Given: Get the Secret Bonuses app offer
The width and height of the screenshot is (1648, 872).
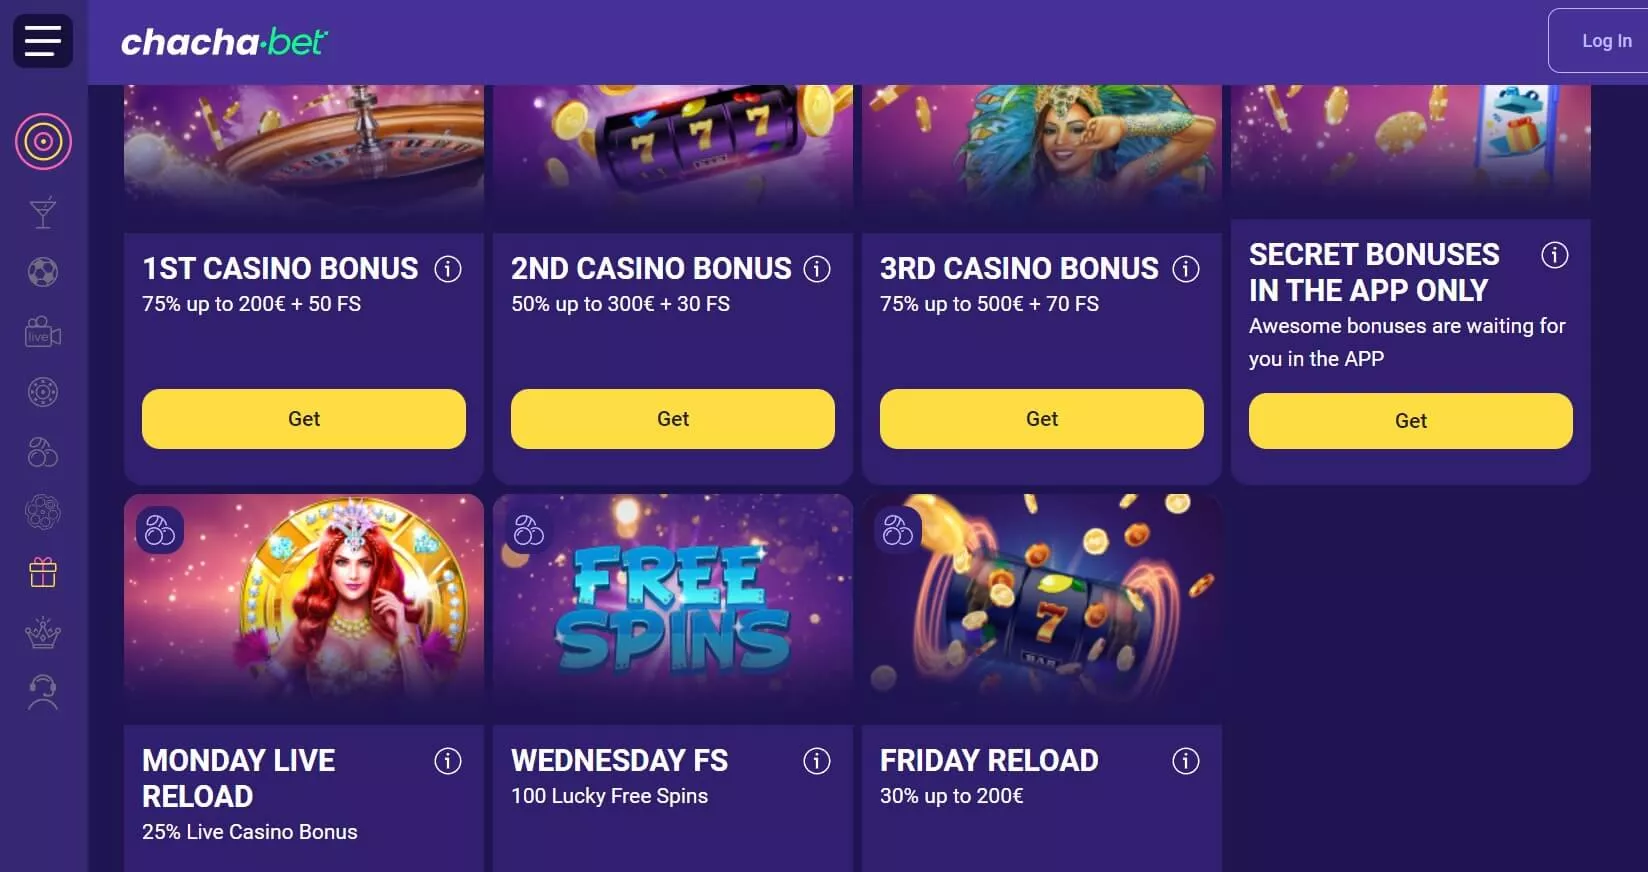Looking at the screenshot, I should [x=1411, y=421].
